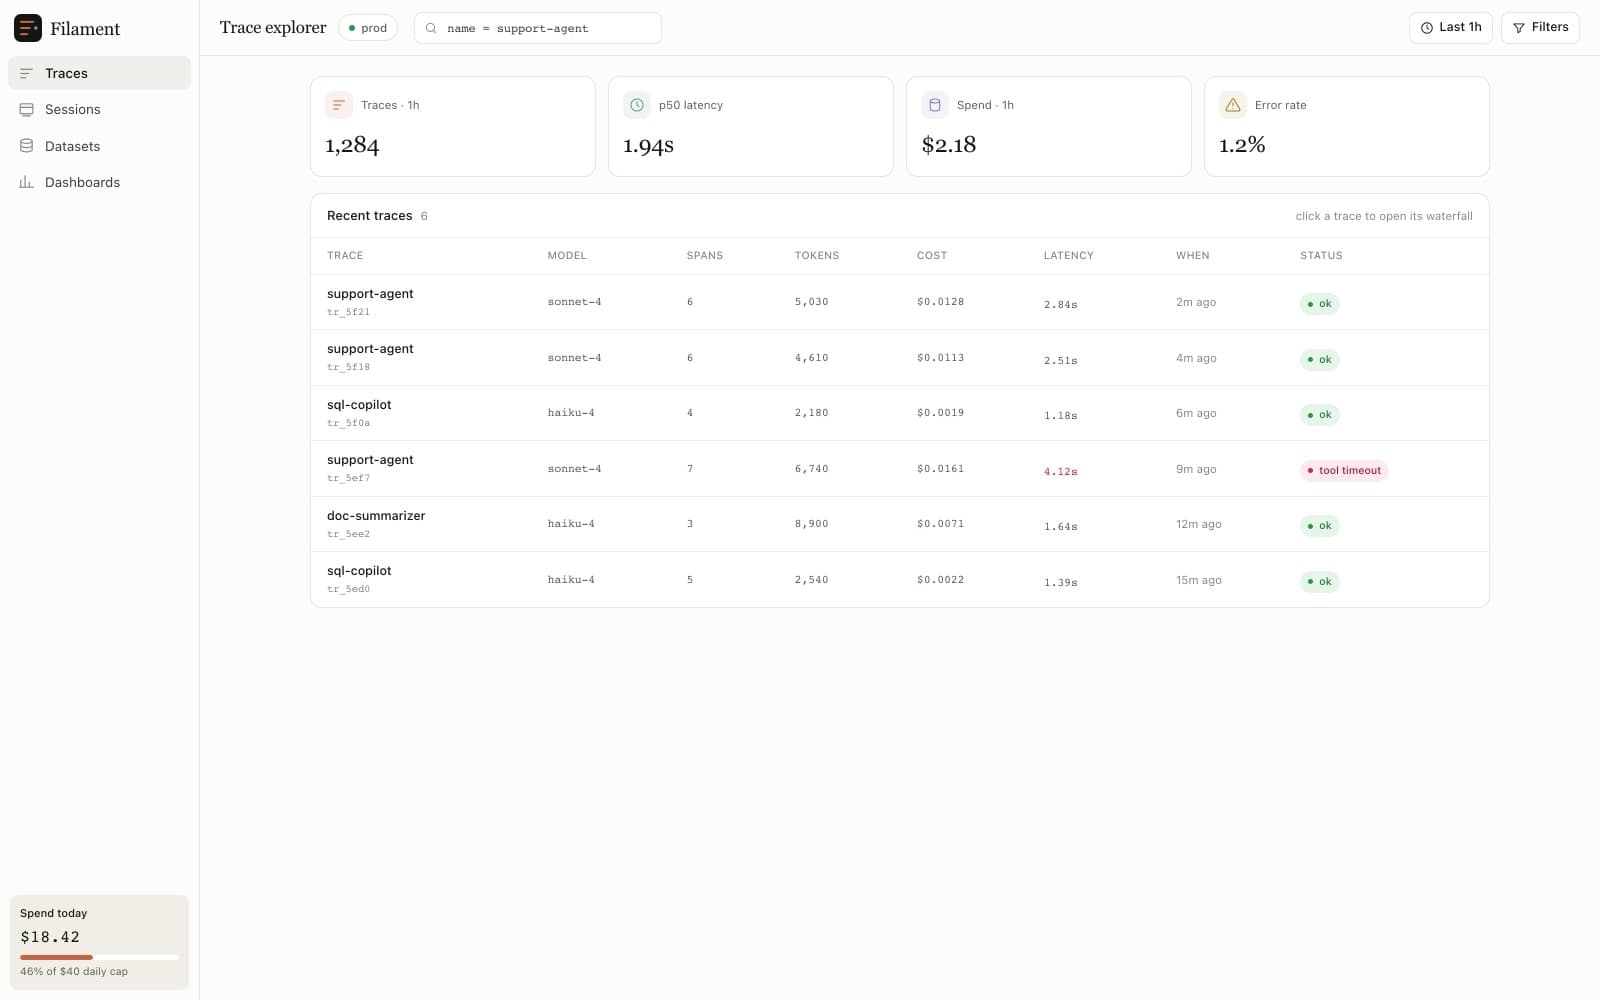Viewport: 1600px width, 1000px height.
Task: Open the Sessions page
Action: 99,109
